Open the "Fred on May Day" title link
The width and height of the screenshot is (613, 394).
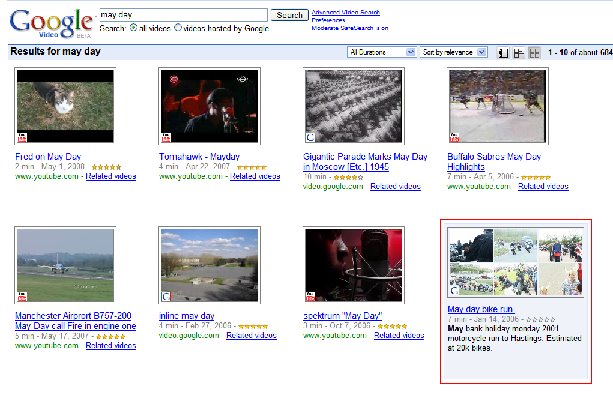click(48, 157)
